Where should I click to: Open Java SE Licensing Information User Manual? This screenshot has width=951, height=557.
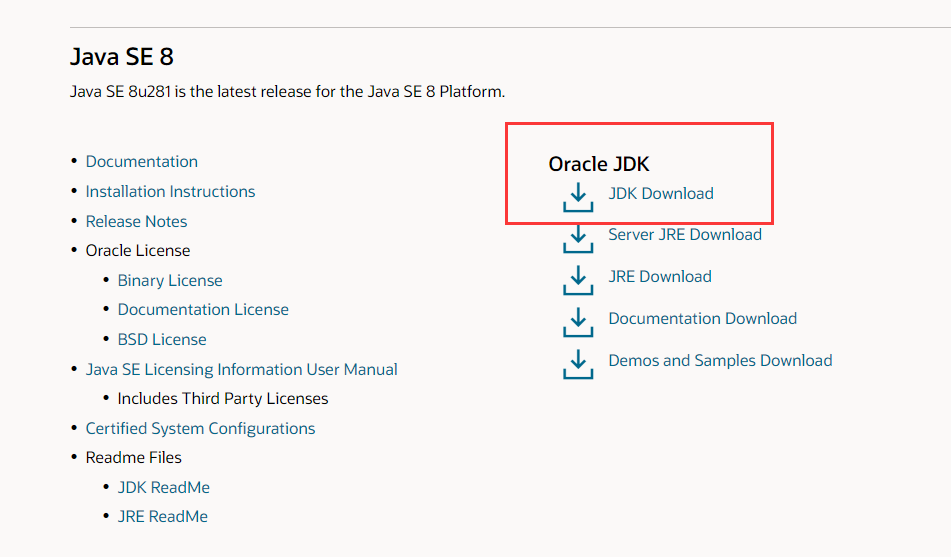(x=241, y=370)
